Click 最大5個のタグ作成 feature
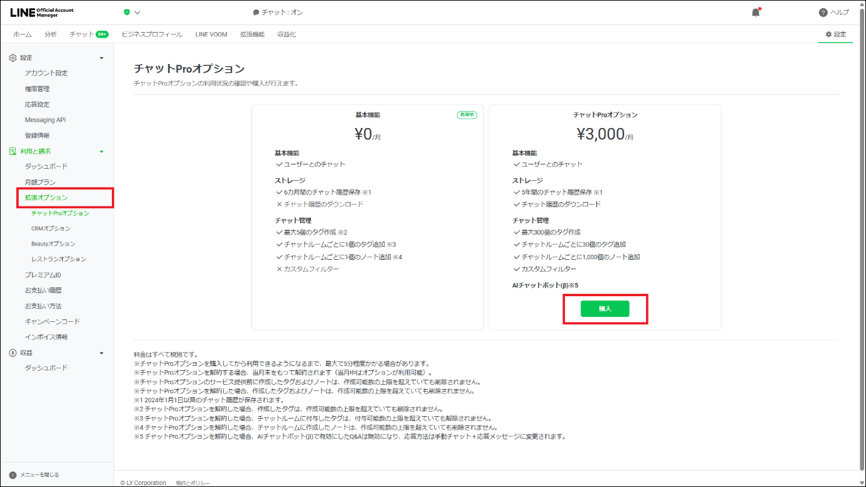Image resolution: width=866 pixels, height=487 pixels. point(315,232)
